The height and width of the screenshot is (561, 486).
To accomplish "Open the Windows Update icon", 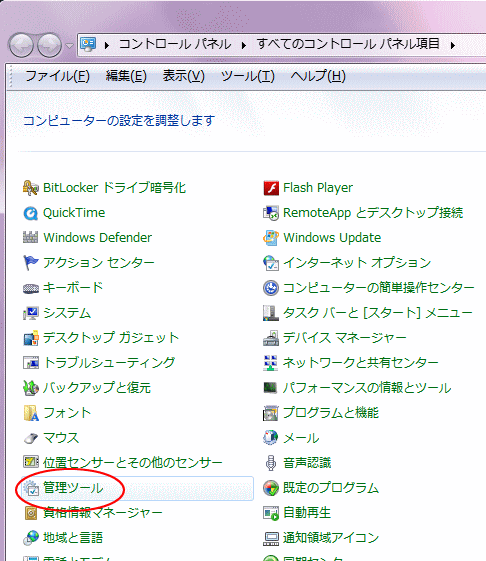I will point(271,238).
